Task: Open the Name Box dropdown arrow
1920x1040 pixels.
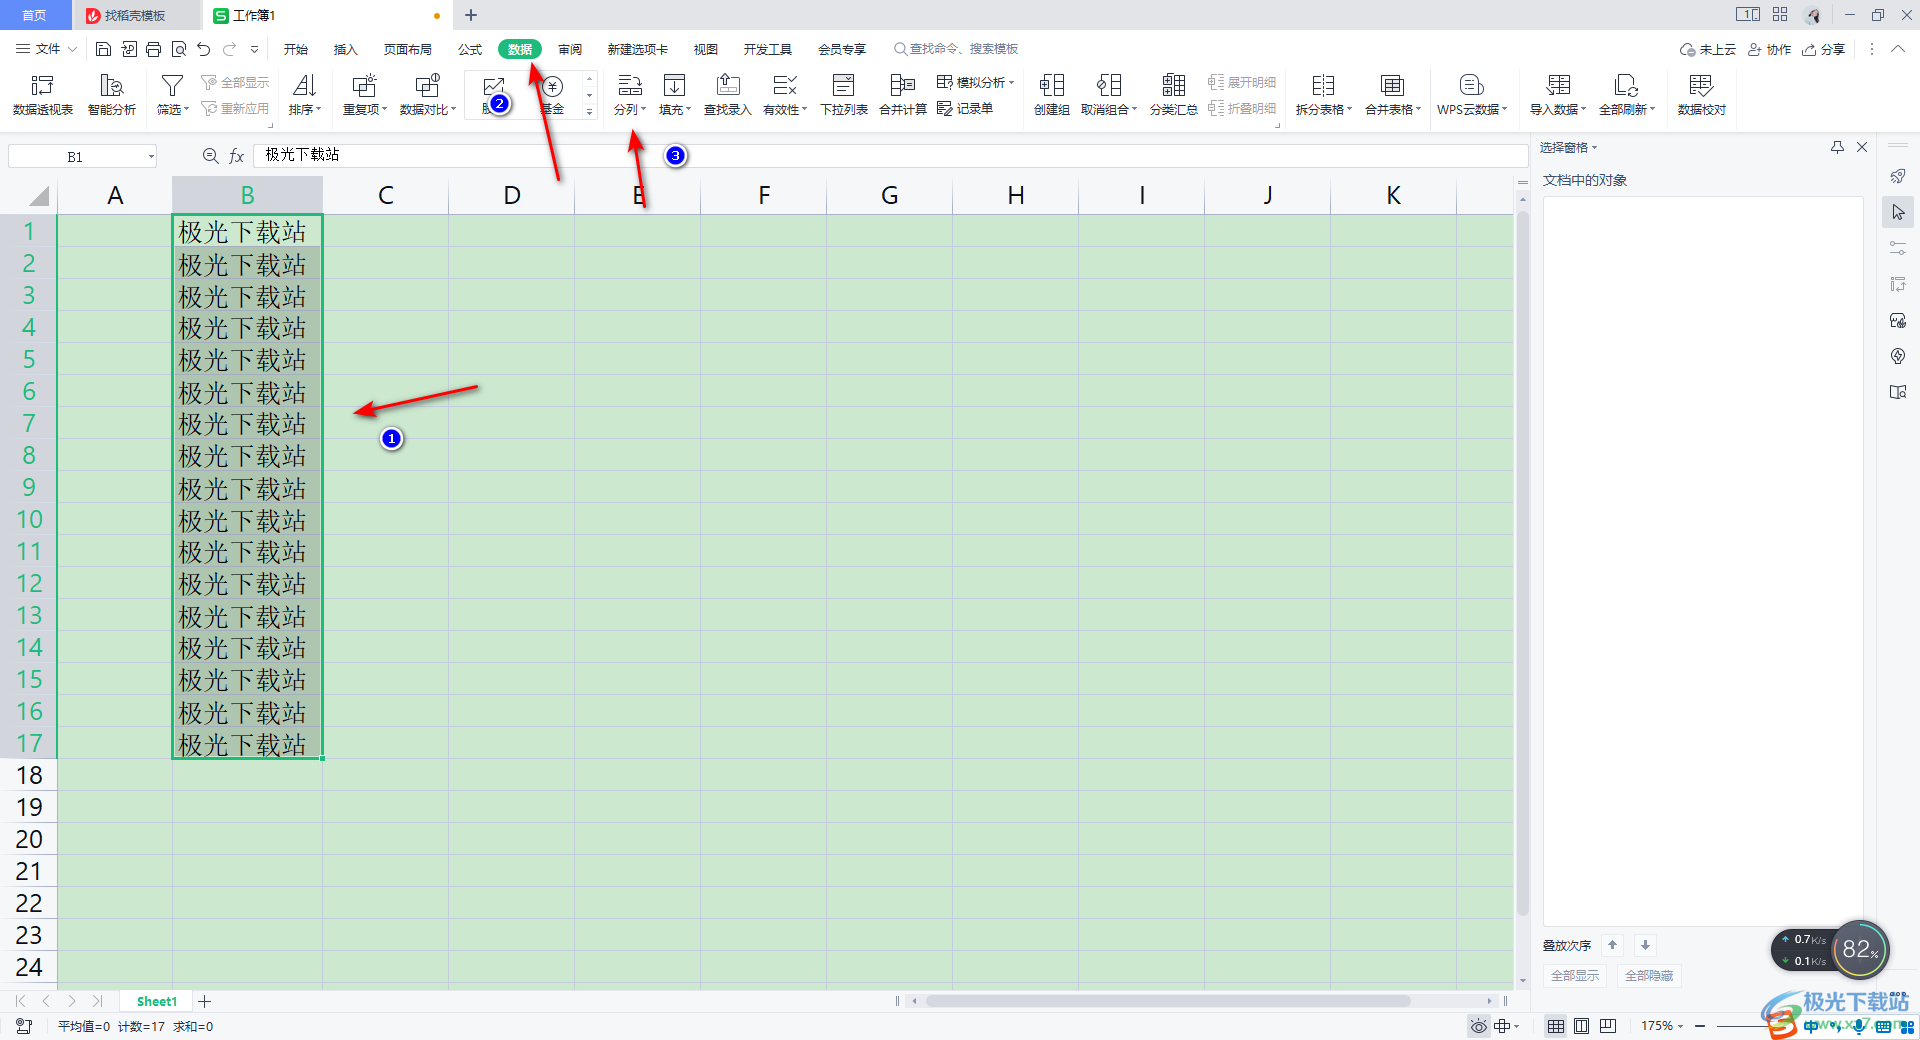Action: pyautogui.click(x=151, y=156)
